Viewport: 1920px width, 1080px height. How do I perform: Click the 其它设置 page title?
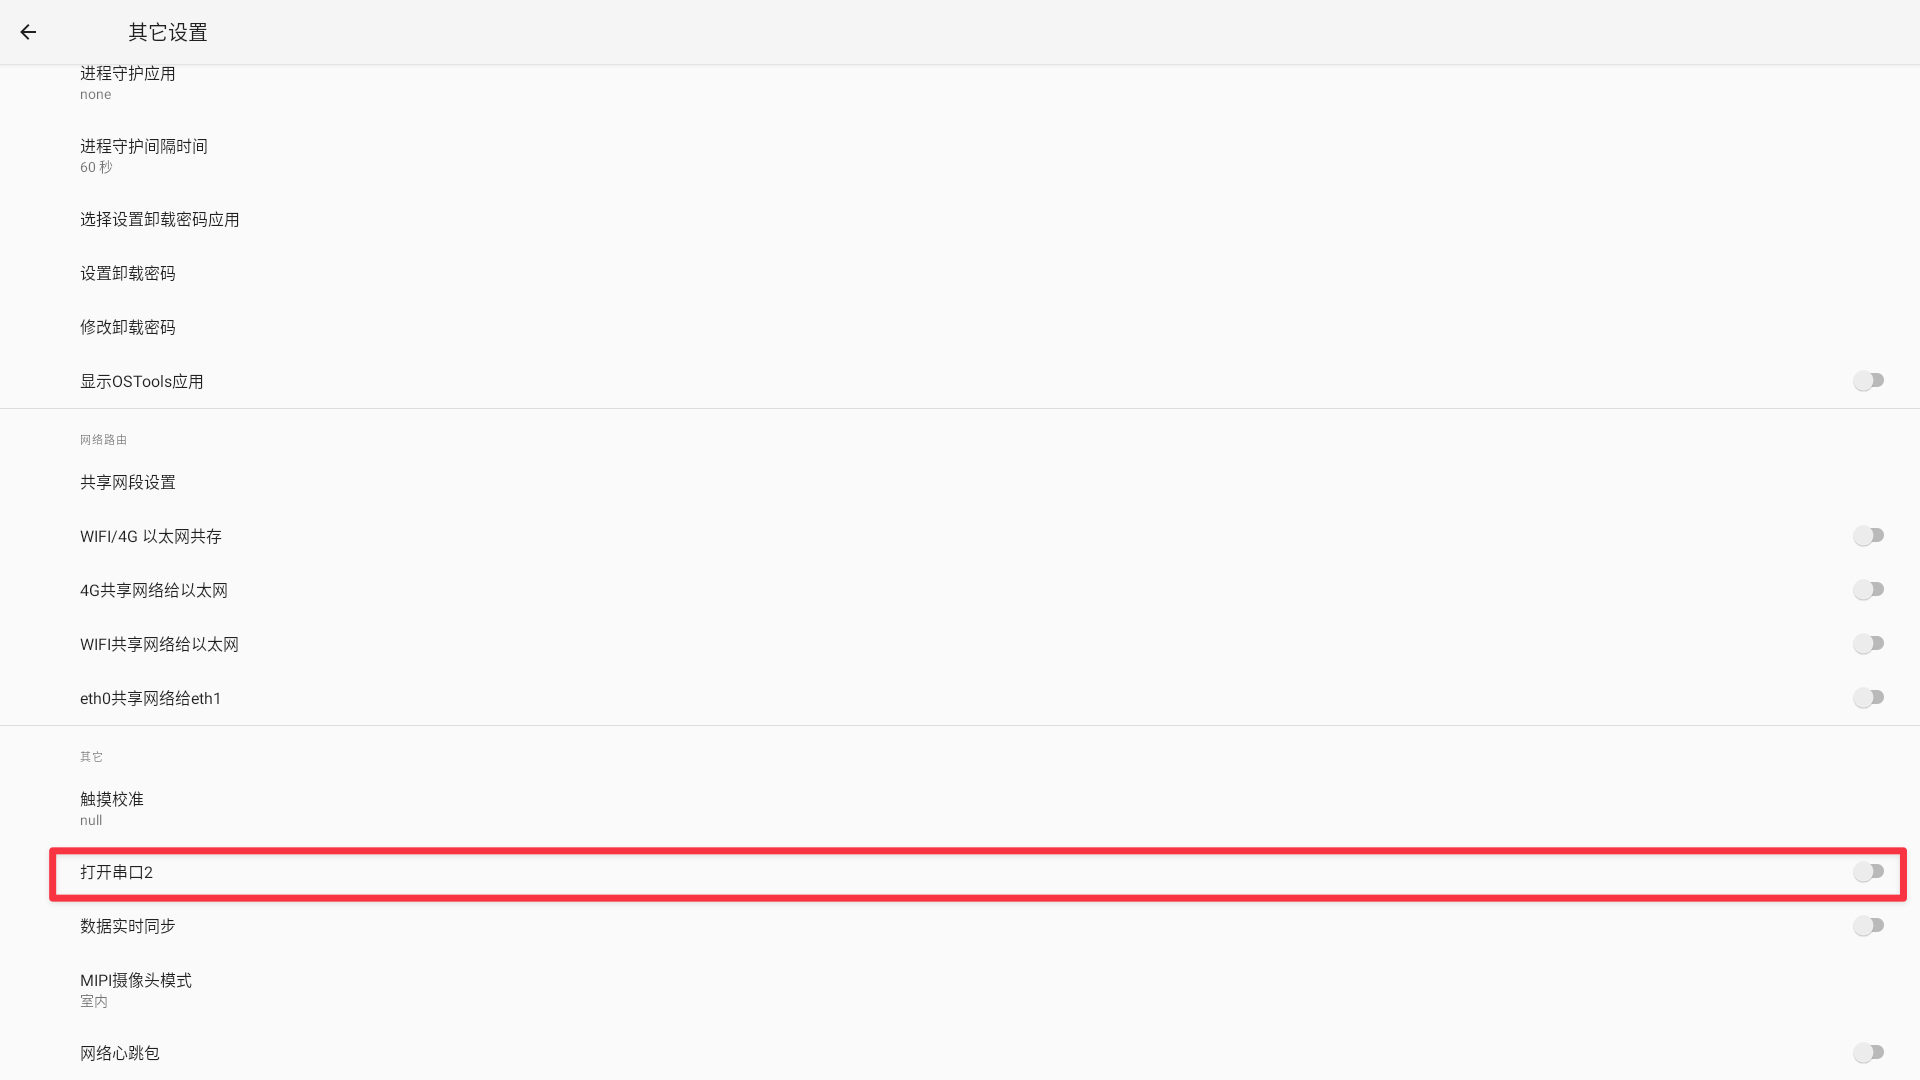tap(168, 33)
